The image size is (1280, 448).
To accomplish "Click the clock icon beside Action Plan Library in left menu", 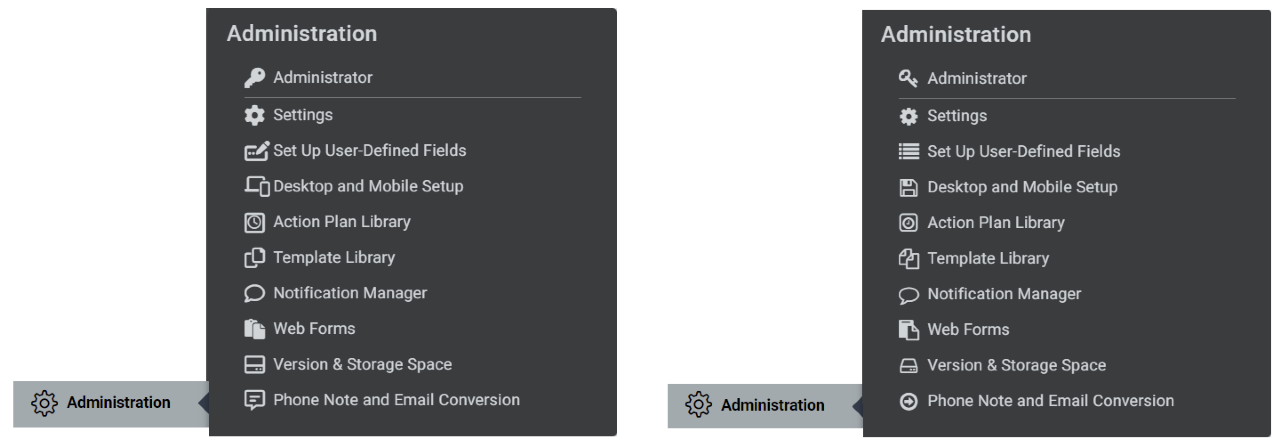I will click(x=255, y=222).
